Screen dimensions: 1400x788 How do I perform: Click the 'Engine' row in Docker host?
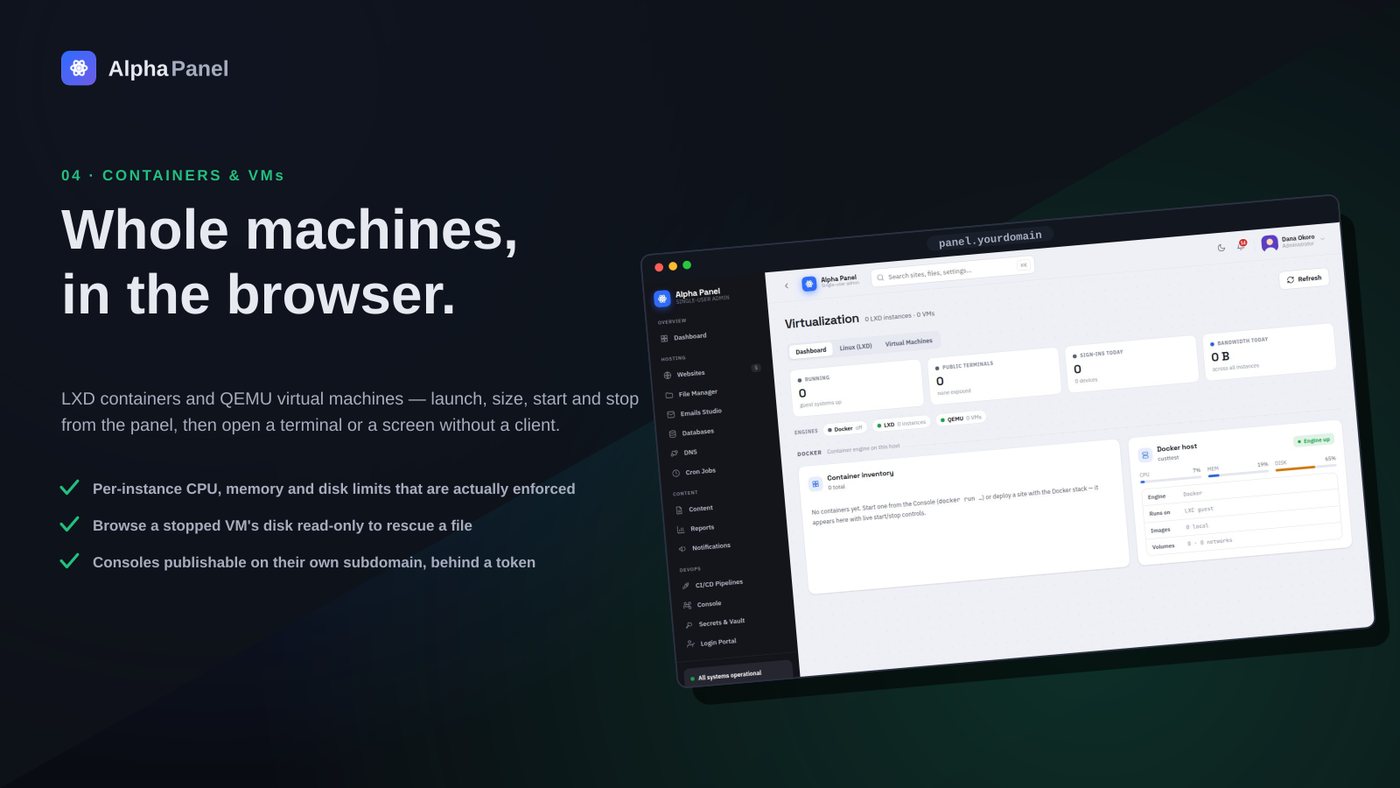[1242, 490]
